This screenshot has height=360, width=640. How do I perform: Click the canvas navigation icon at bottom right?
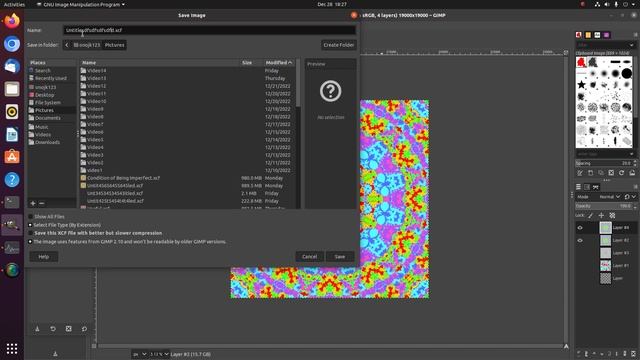(566, 346)
